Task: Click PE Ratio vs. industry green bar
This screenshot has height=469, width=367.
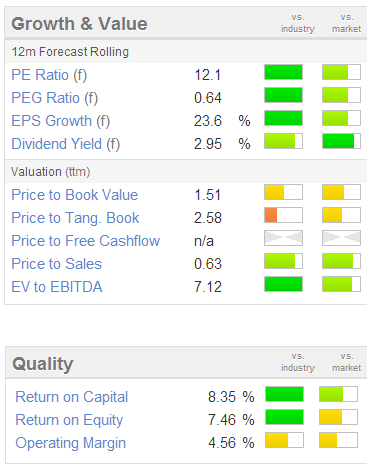Action: tap(283, 72)
